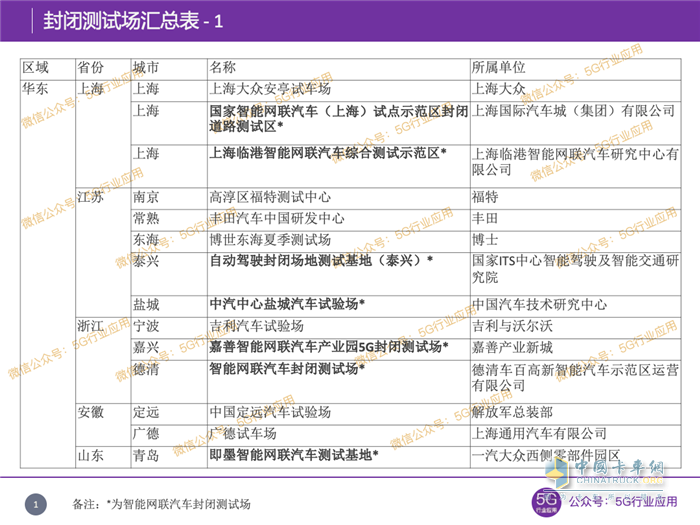Click the 华东 region cell
Screen dimensions: 700x525
tap(48, 274)
